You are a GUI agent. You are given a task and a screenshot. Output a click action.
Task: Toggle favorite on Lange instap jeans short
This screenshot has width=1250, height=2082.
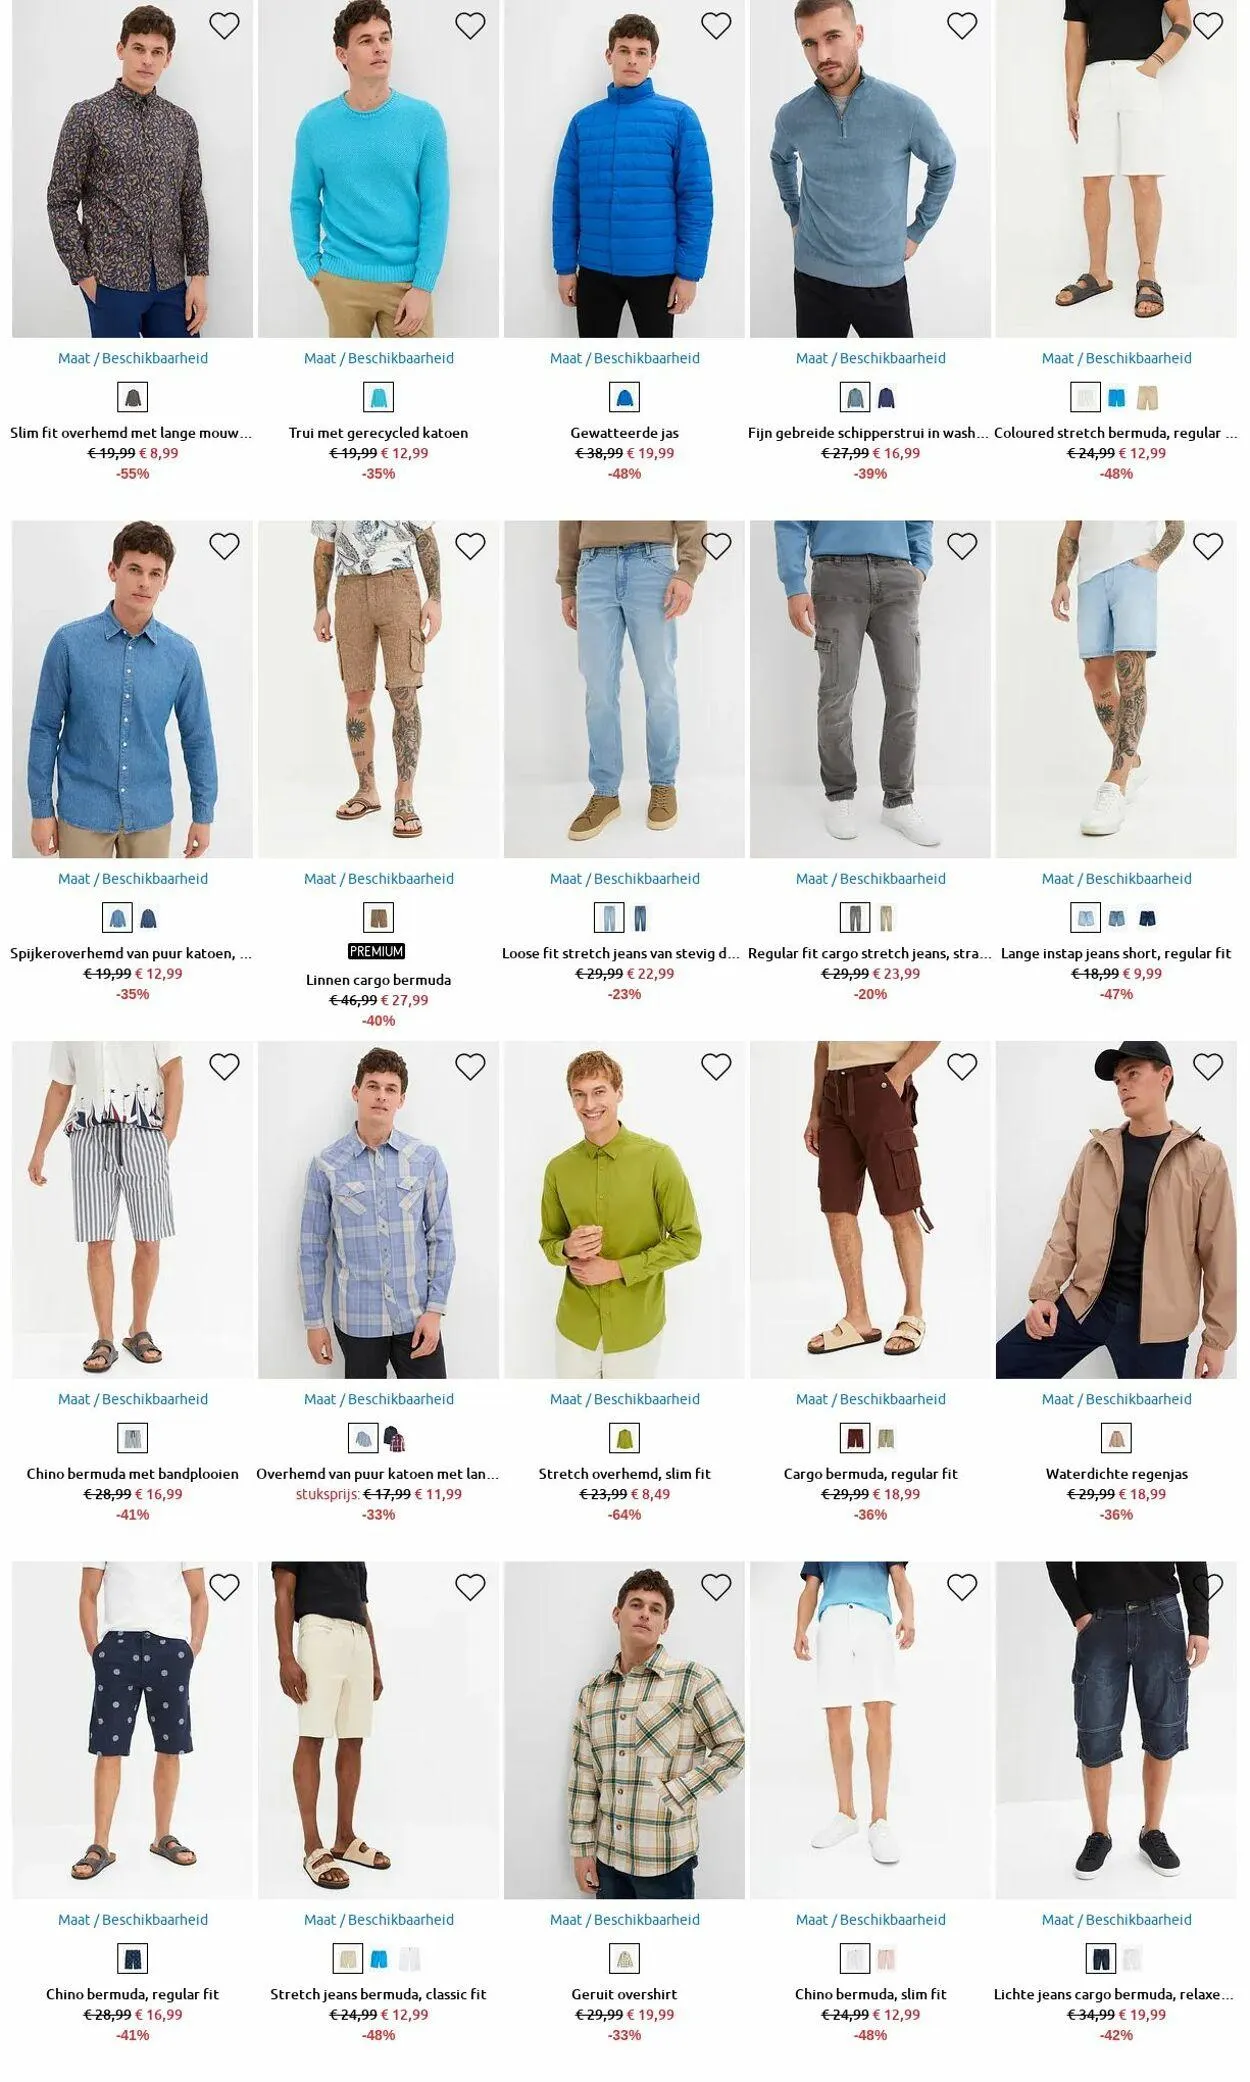pos(1208,546)
